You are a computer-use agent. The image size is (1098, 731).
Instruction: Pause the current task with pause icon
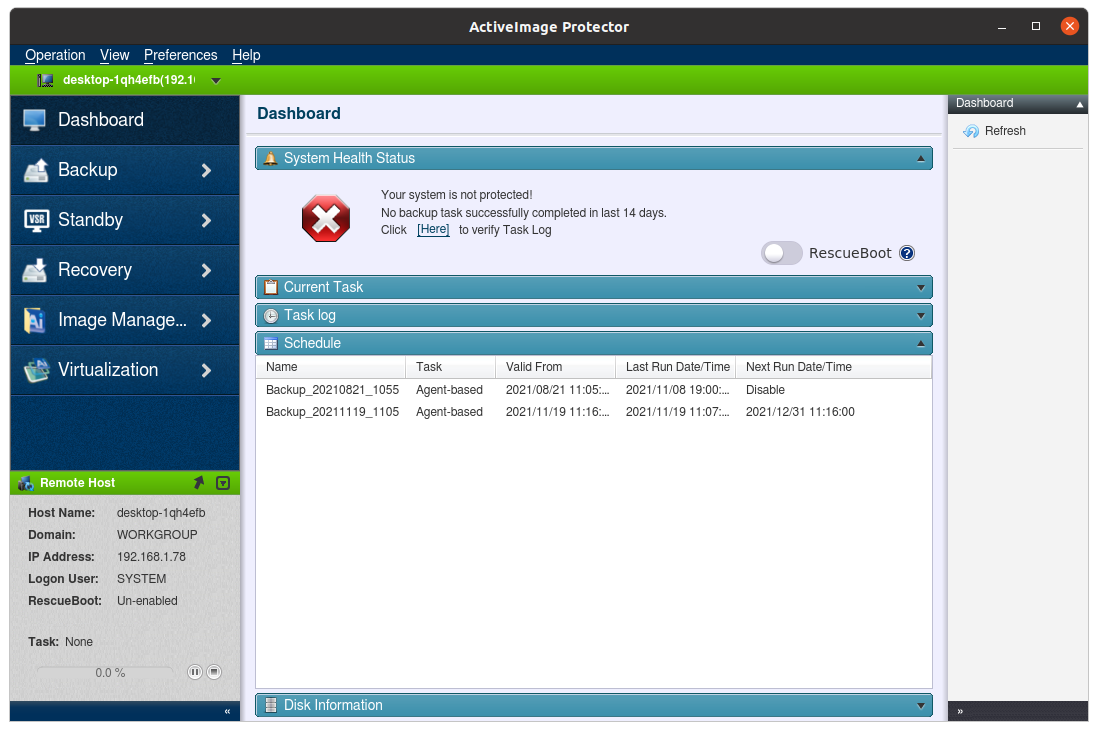click(195, 672)
